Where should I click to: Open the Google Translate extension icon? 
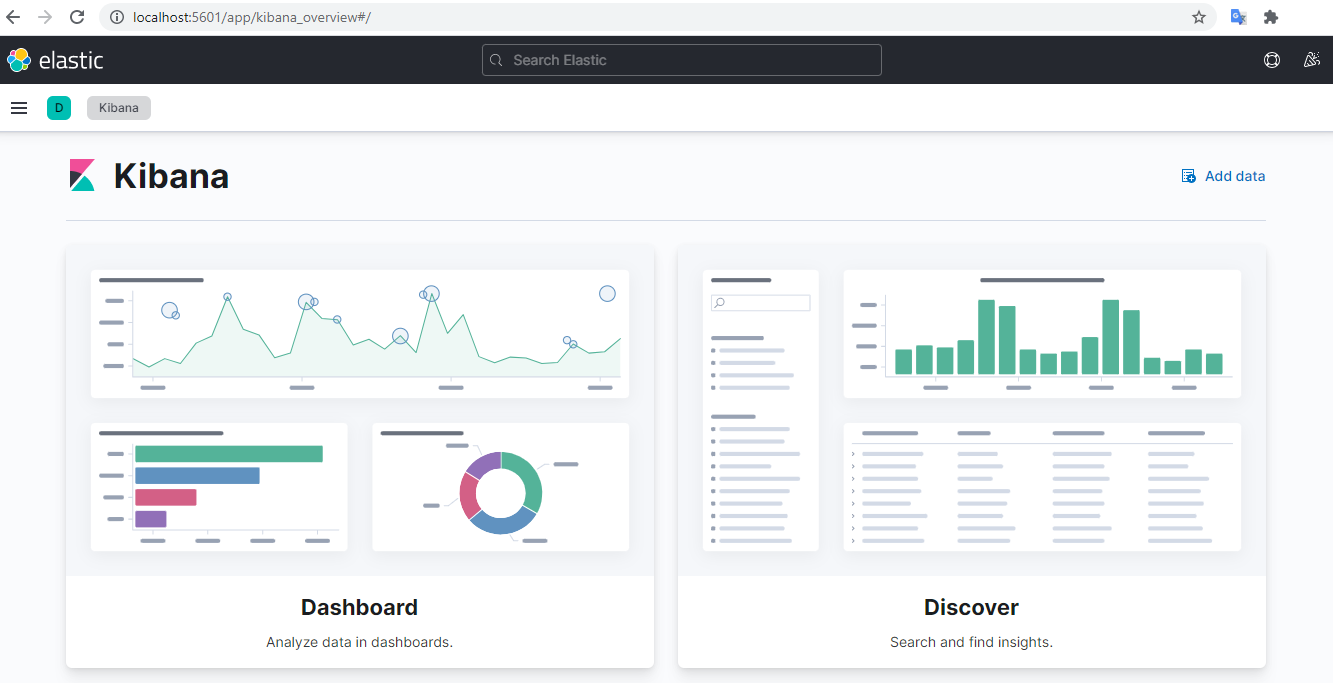(1239, 17)
